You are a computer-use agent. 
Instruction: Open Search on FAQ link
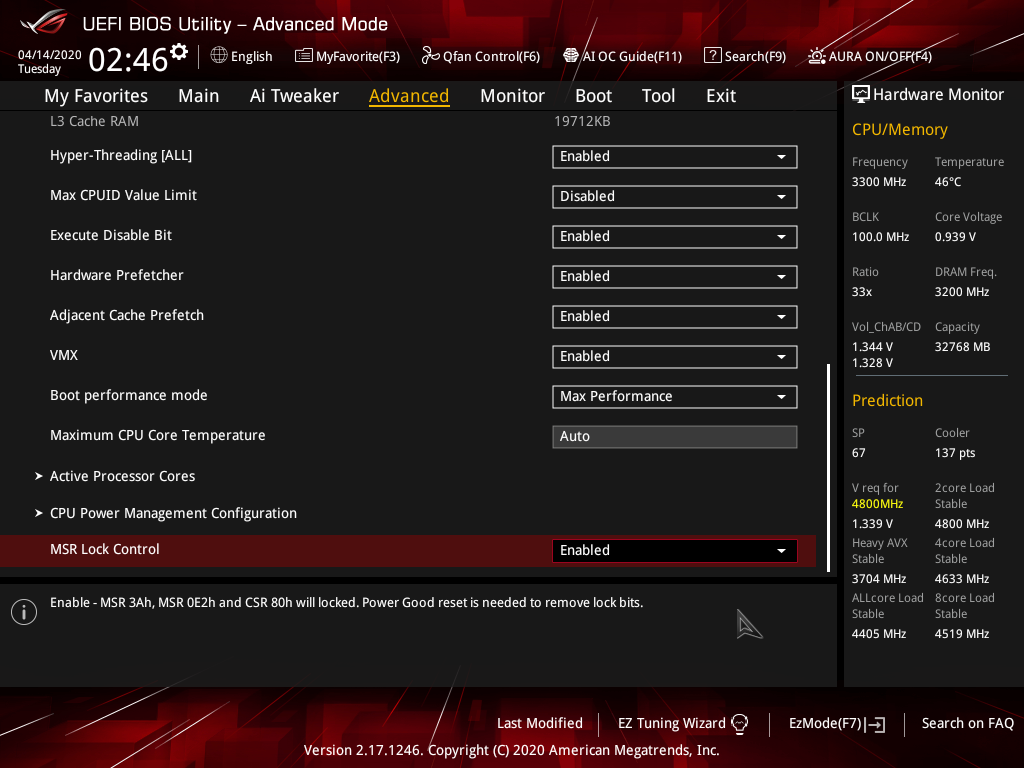pyautogui.click(x=967, y=724)
